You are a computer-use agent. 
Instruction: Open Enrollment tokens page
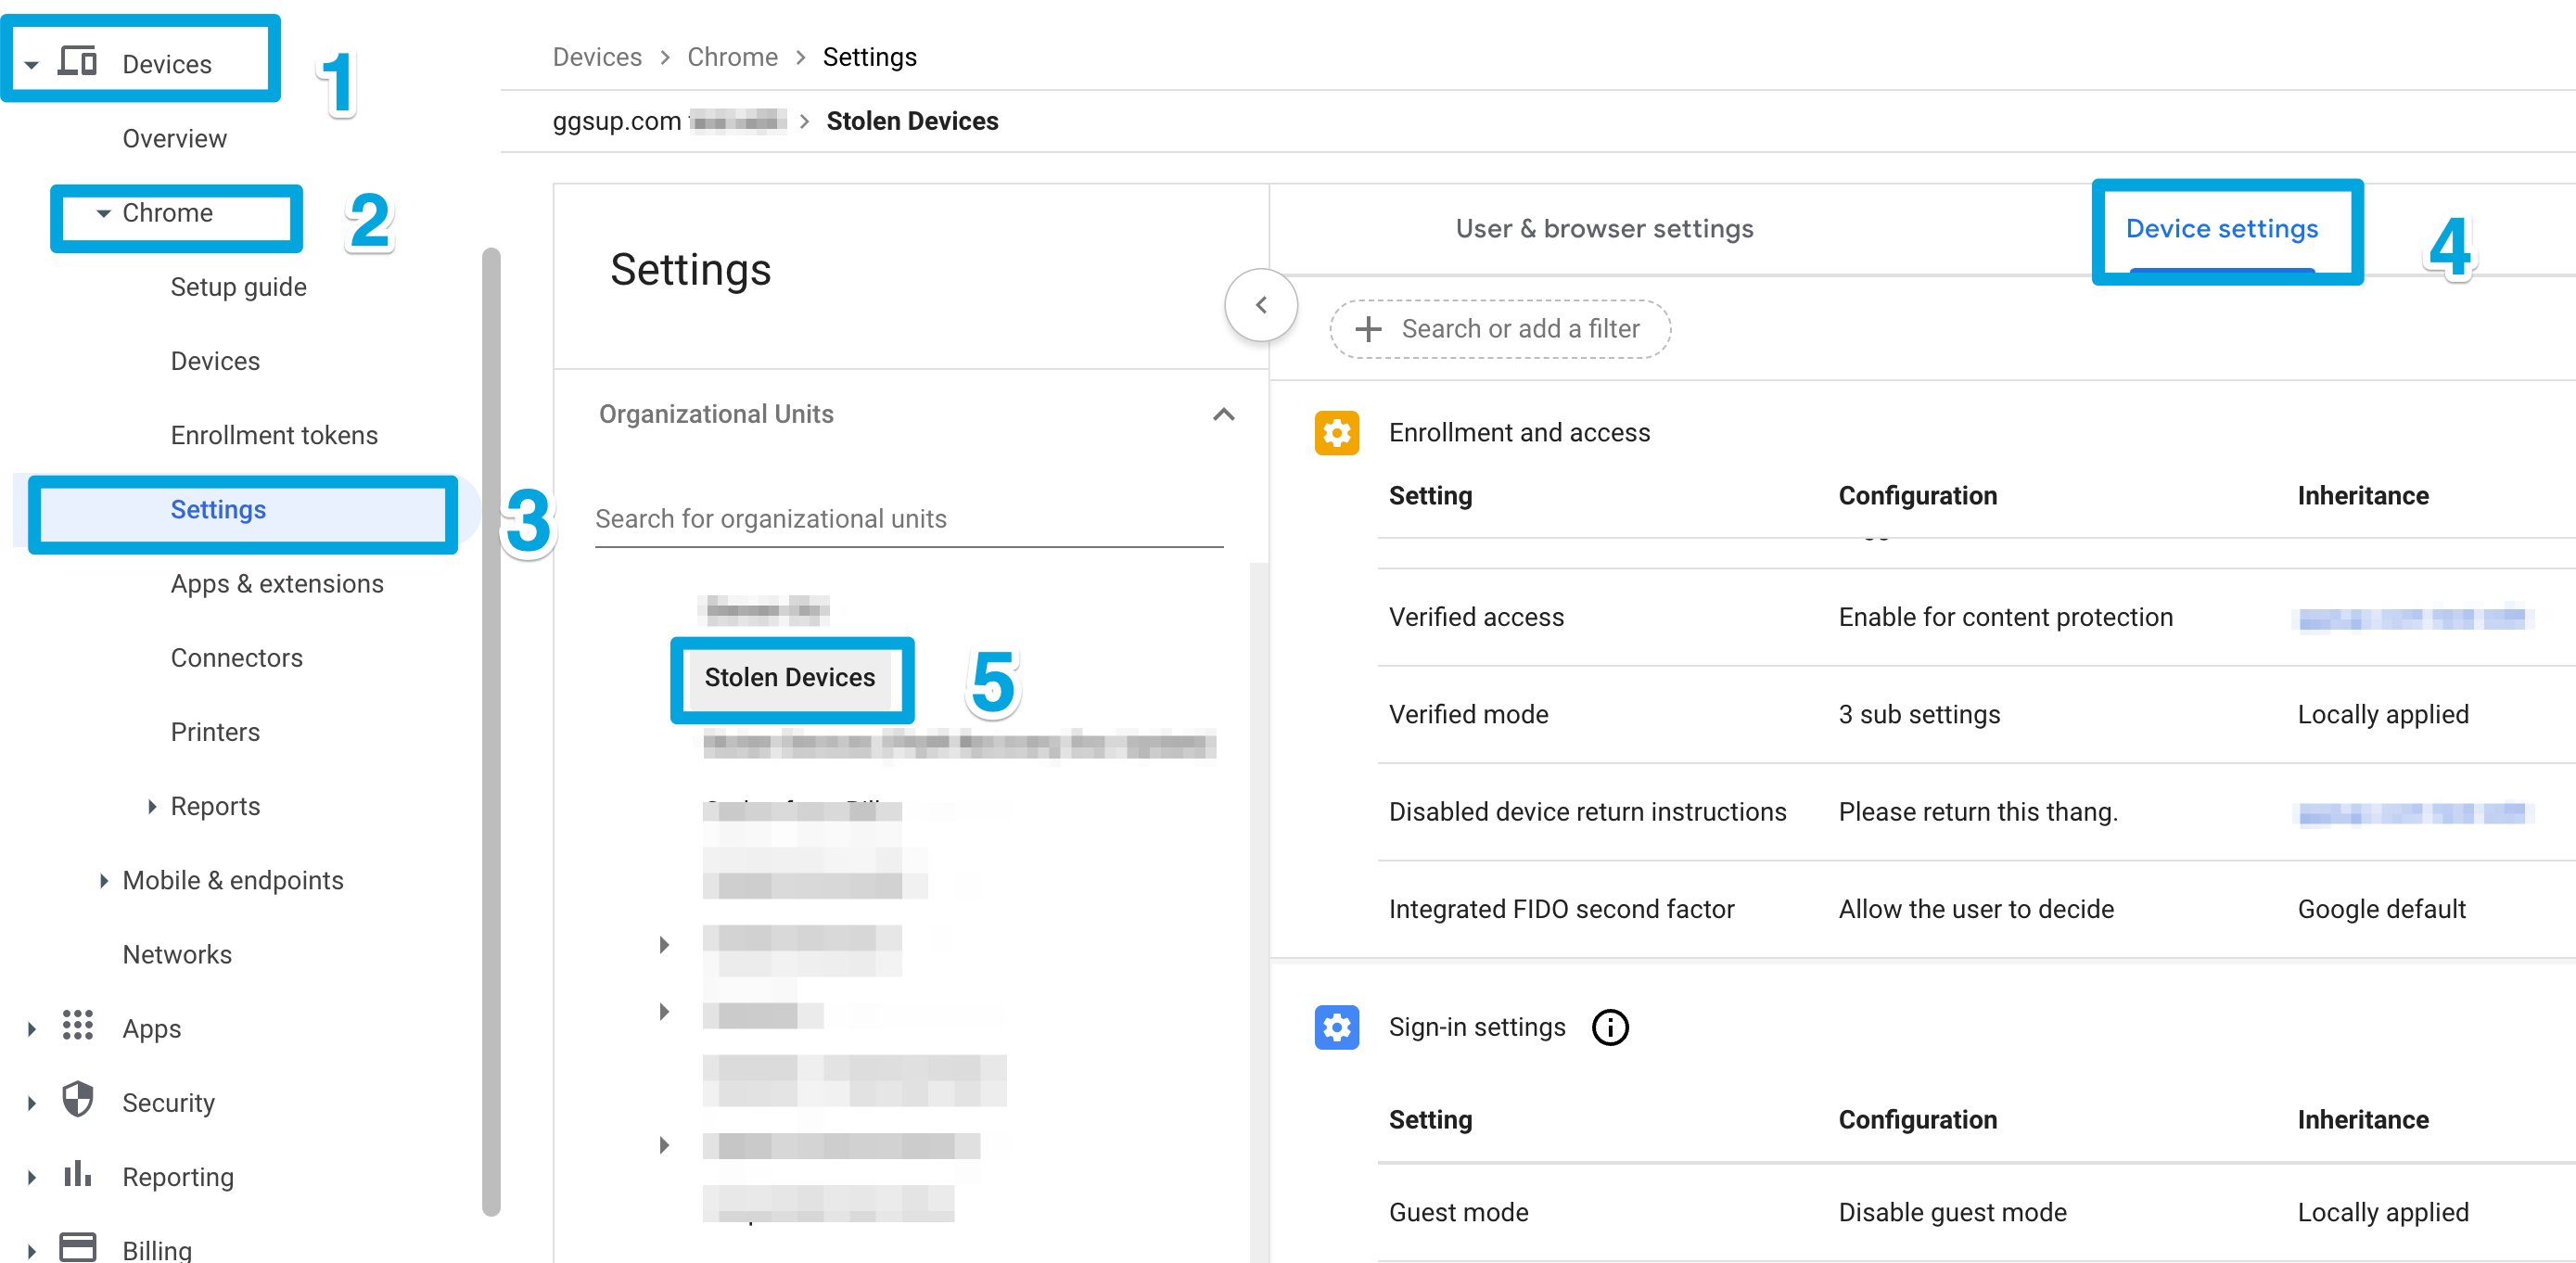pos(274,435)
